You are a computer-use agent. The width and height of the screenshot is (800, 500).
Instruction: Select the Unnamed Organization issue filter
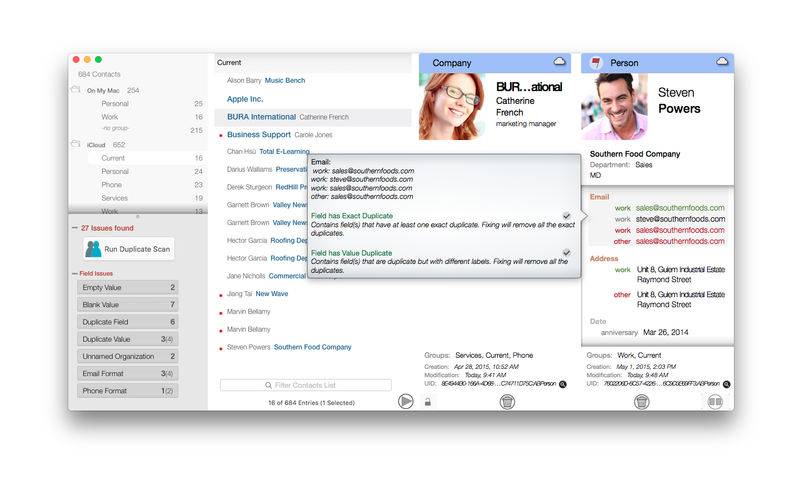click(128, 356)
